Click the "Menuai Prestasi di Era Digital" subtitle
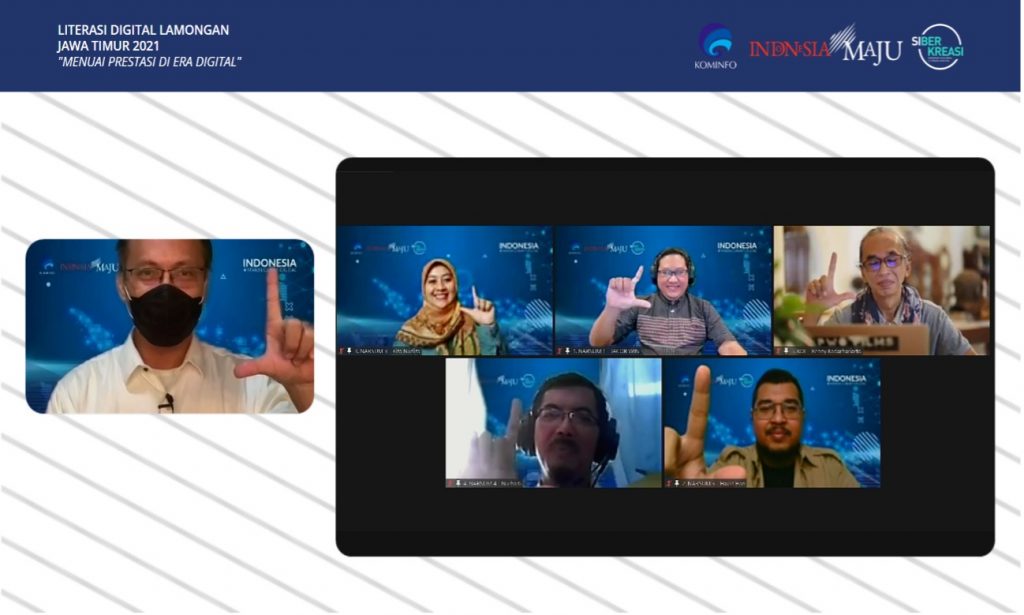 [x=150, y=61]
